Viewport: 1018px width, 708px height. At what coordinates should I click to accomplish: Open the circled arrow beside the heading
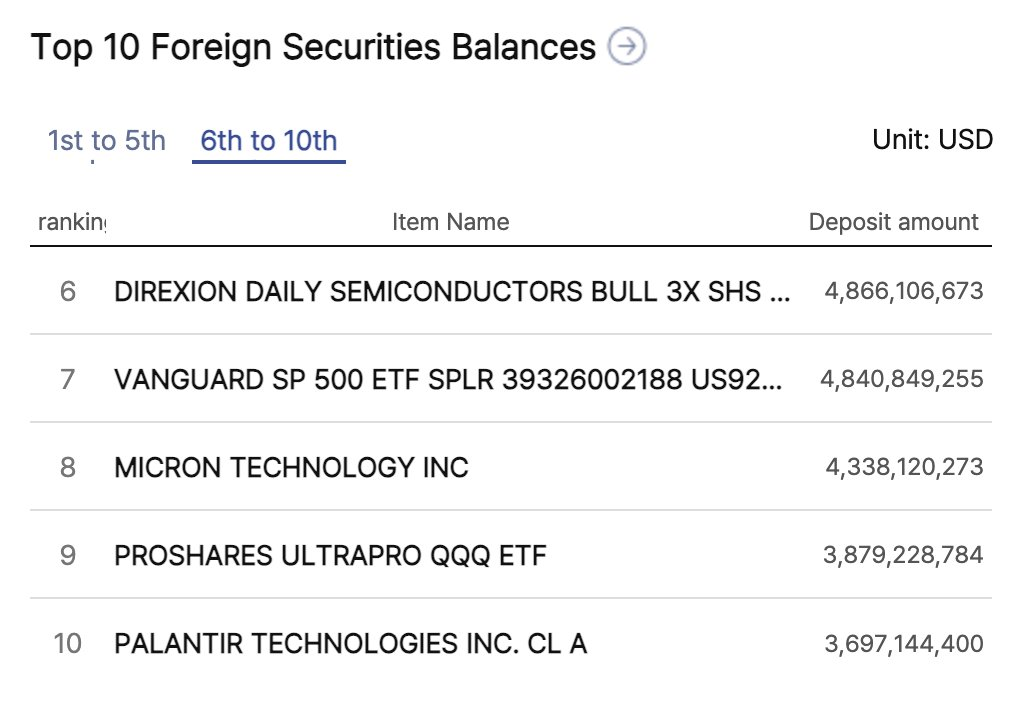point(627,46)
